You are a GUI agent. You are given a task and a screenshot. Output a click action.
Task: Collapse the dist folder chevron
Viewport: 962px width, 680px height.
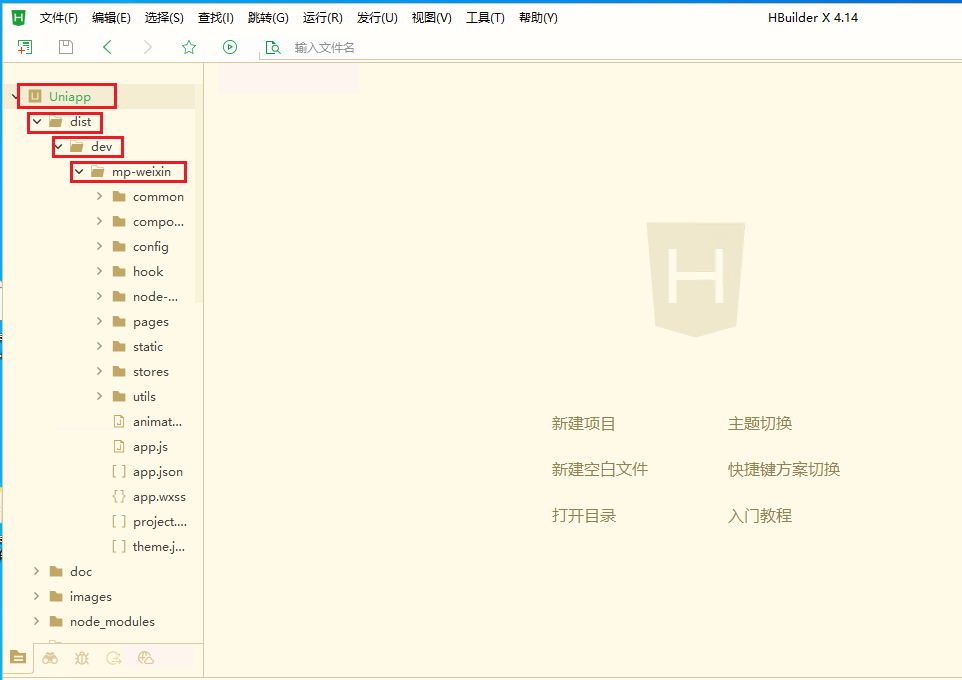click(x=37, y=122)
